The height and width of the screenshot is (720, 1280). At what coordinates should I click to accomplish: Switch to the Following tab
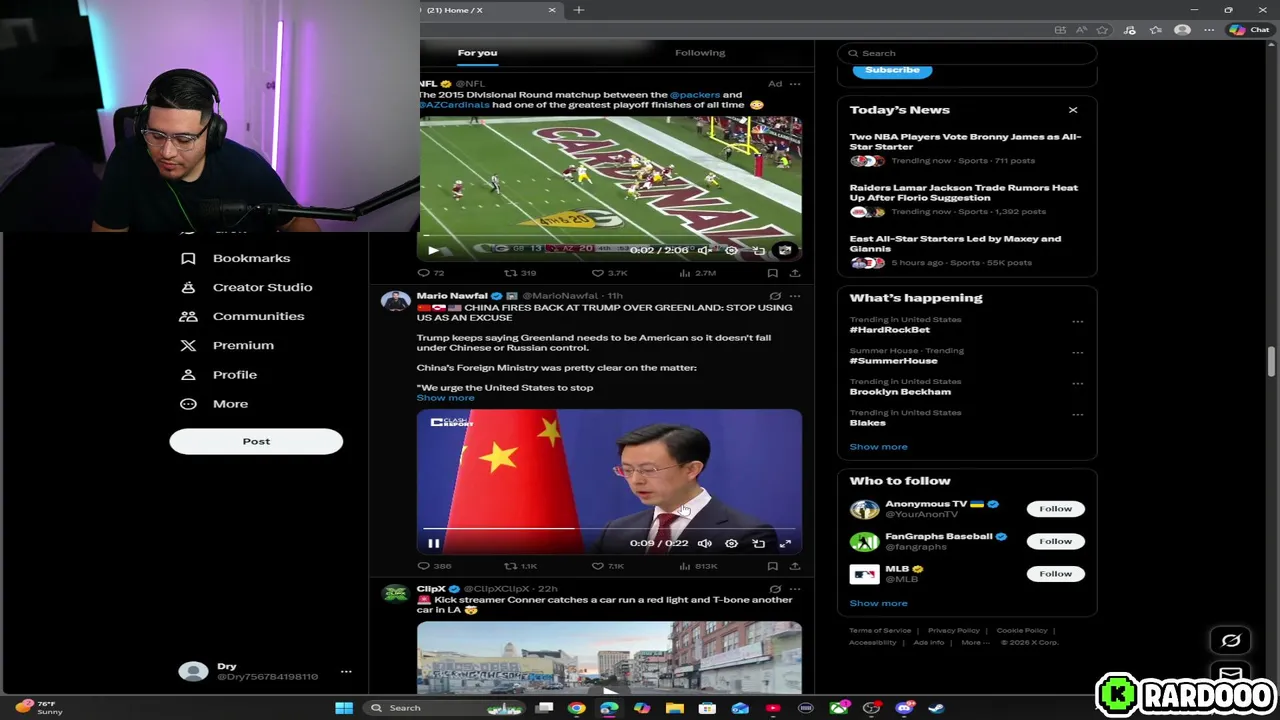(700, 53)
